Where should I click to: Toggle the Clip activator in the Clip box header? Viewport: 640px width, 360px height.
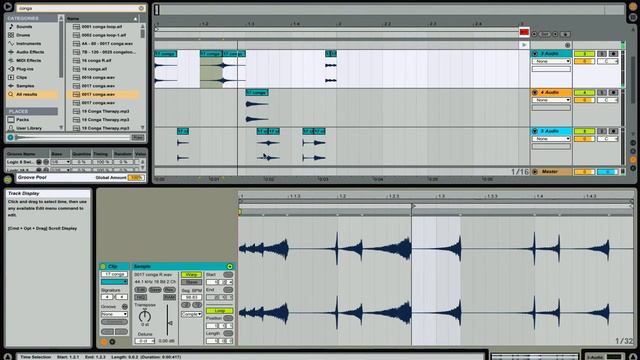tap(103, 267)
